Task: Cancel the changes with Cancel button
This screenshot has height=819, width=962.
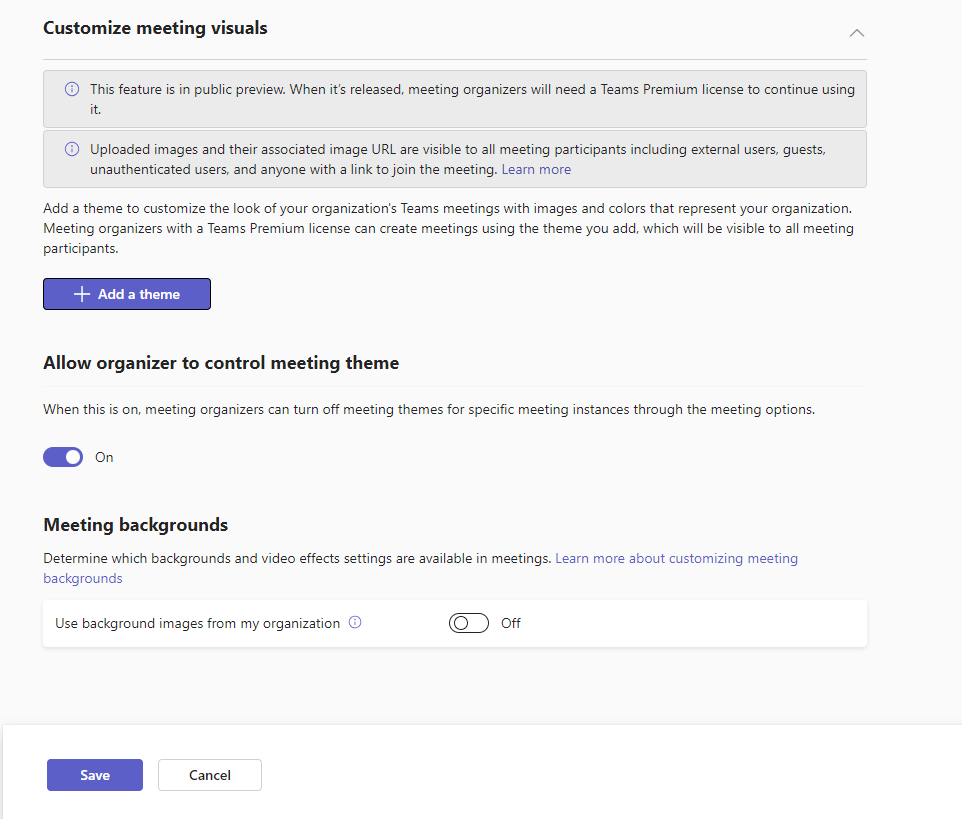Action: 210,775
